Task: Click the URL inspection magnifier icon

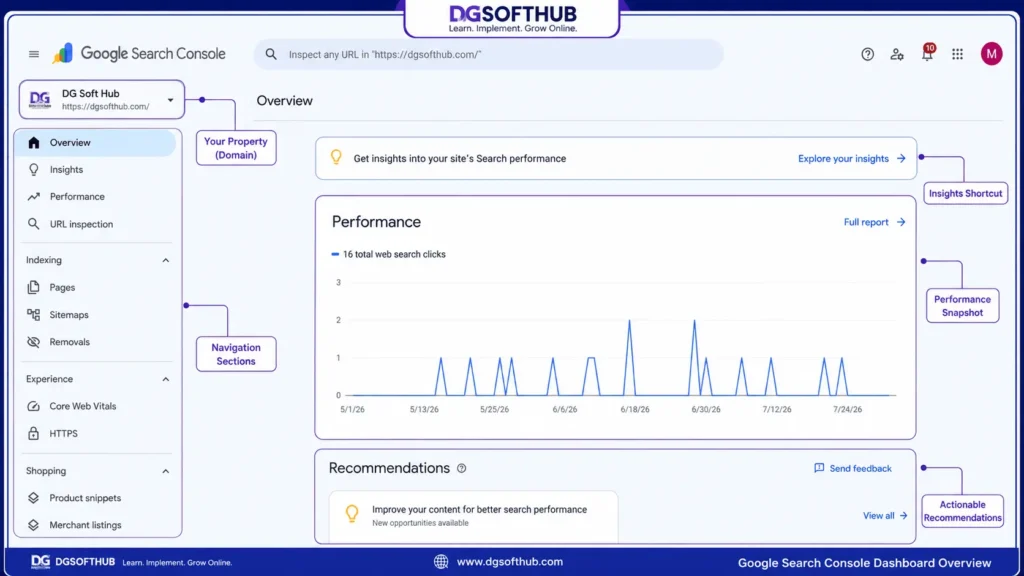Action: point(33,224)
